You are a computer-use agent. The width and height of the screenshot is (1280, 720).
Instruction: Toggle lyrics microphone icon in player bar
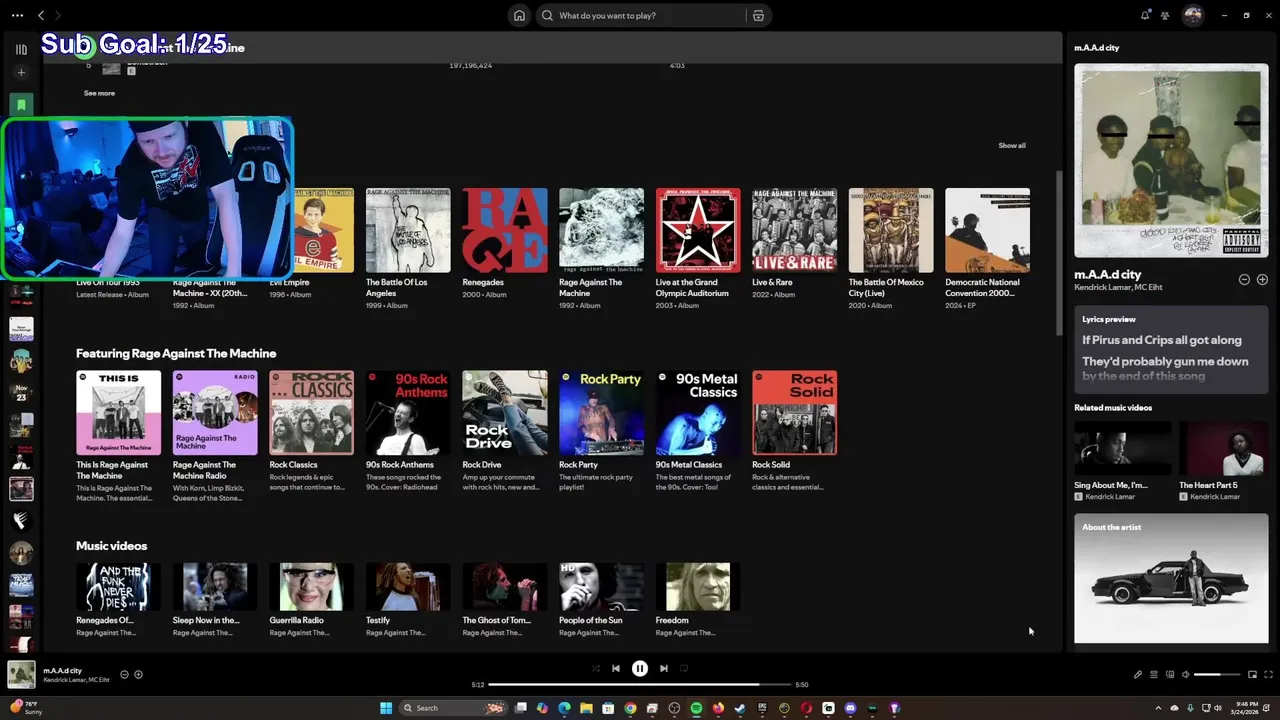[x=1138, y=675]
